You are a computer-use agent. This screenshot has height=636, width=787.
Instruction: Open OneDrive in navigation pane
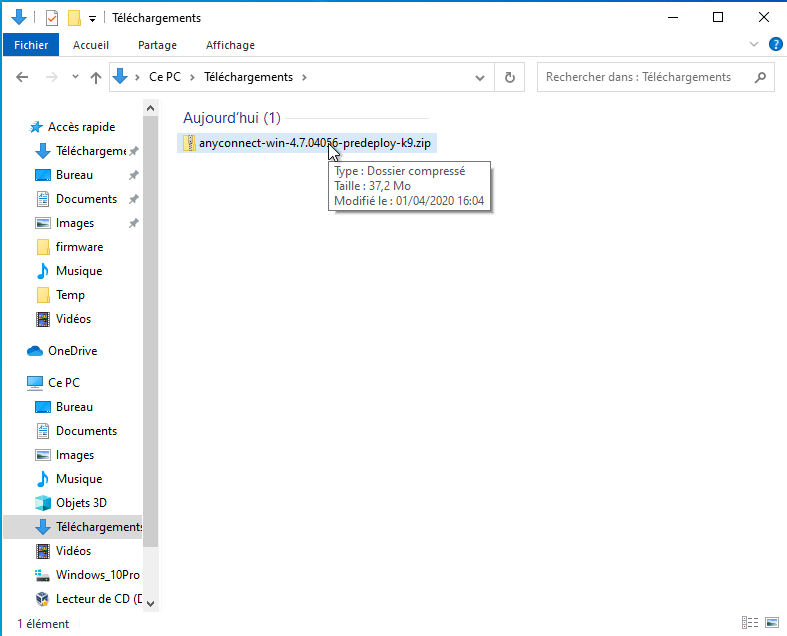pyautogui.click(x=72, y=351)
